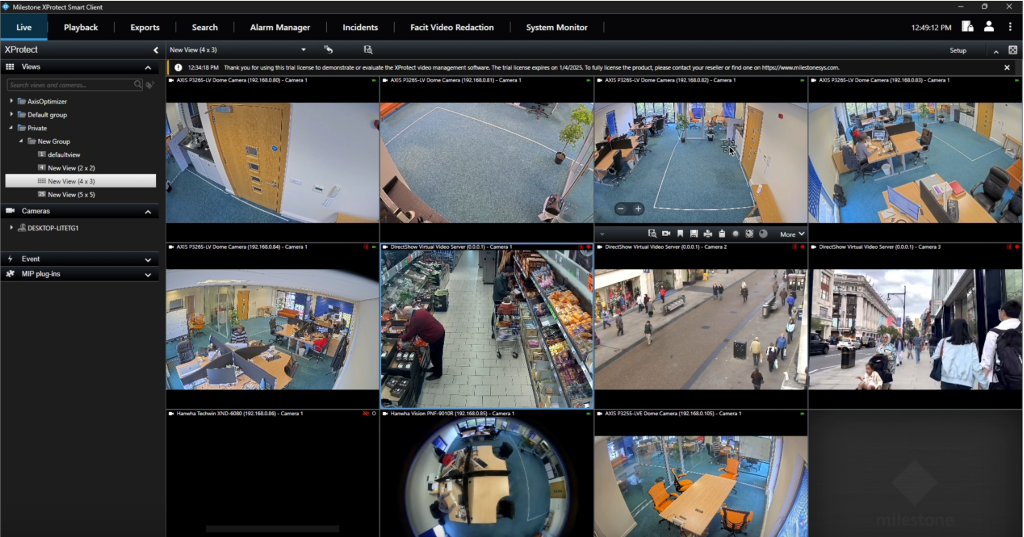Toggle full screen view icon
Viewport: 1024px width, 537px height.
tap(1012, 50)
